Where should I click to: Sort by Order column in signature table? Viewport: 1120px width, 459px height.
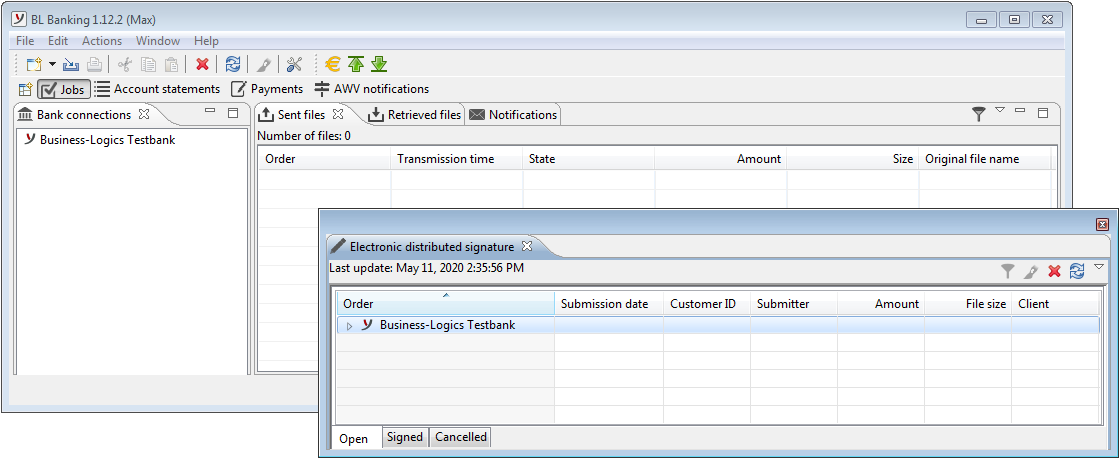[446, 303]
